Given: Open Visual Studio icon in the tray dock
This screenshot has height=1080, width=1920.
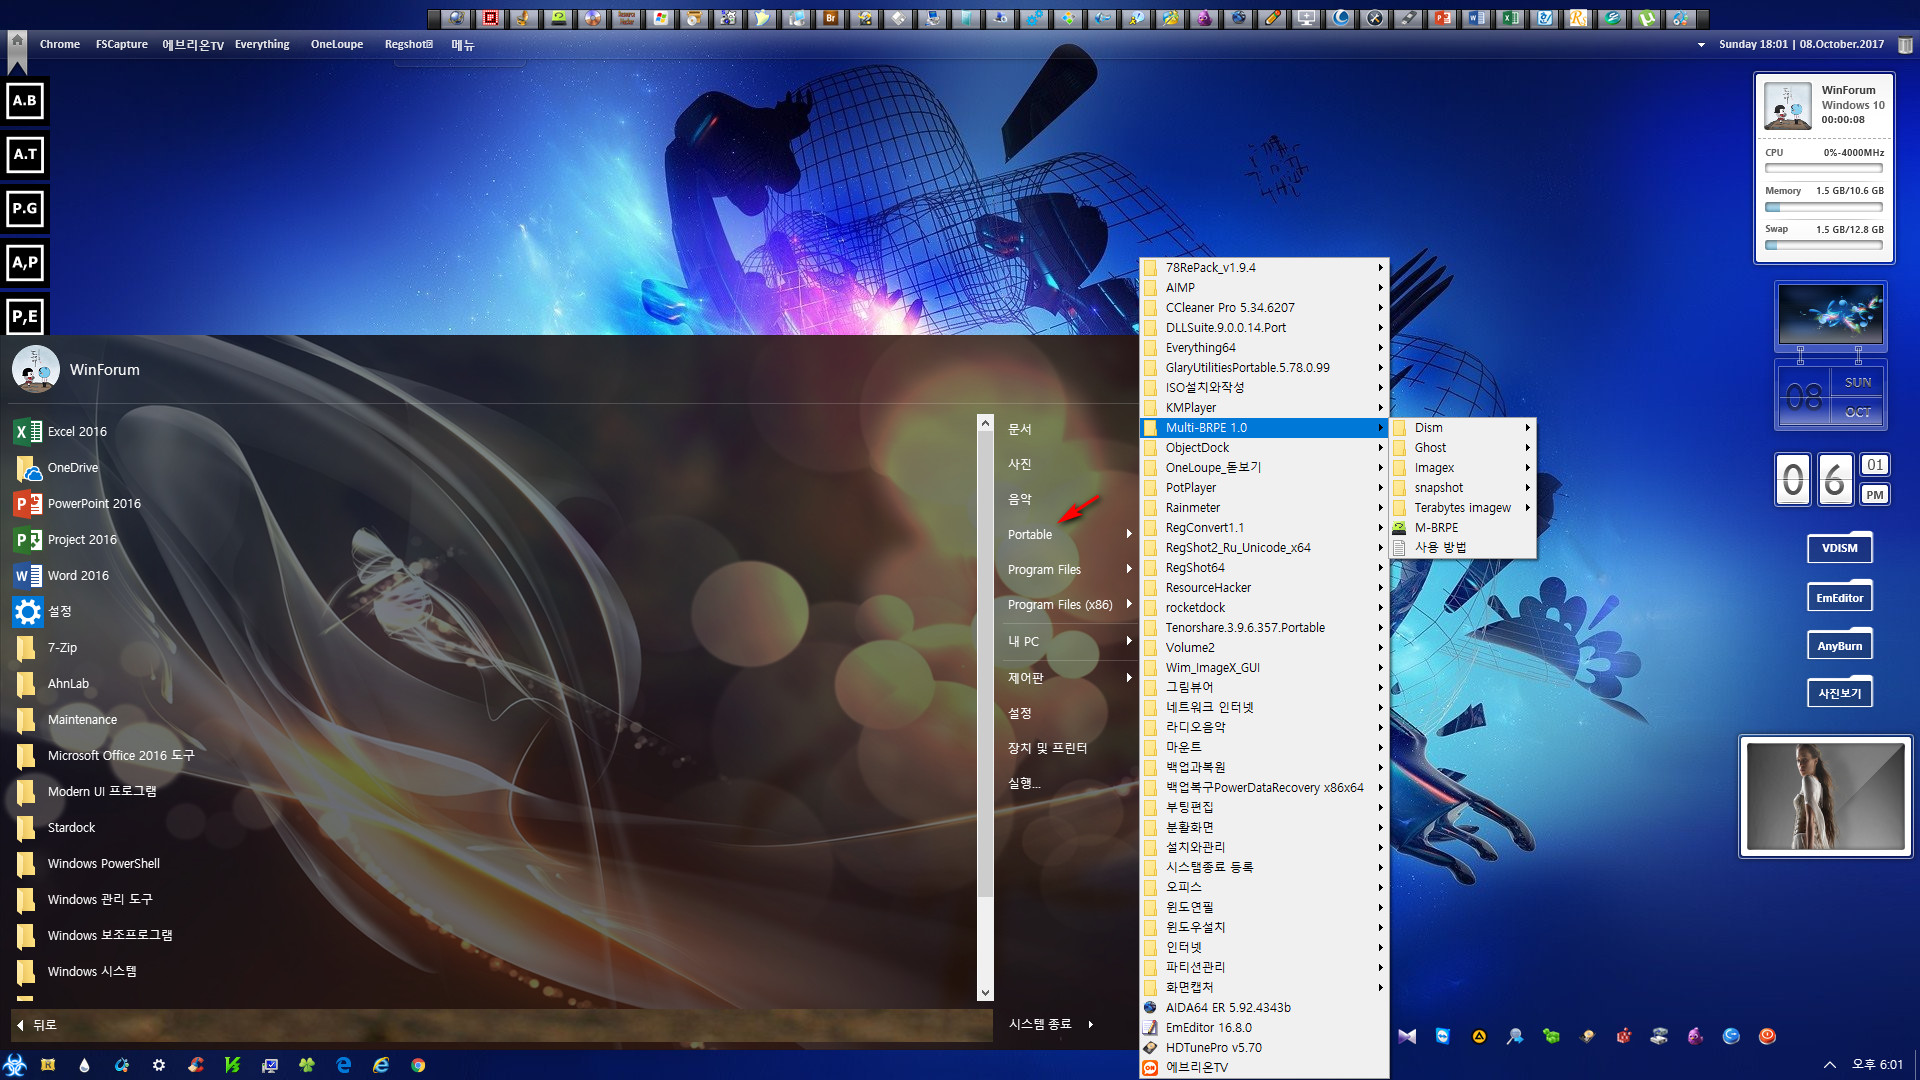Looking at the screenshot, I should click(1407, 1036).
